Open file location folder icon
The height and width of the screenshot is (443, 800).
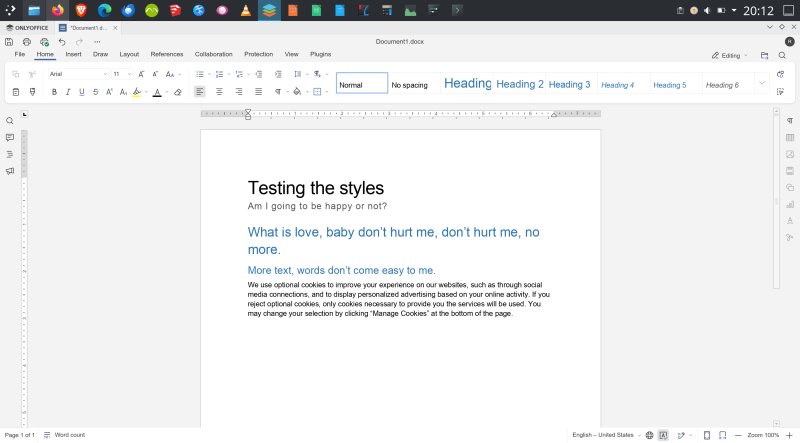(764, 55)
